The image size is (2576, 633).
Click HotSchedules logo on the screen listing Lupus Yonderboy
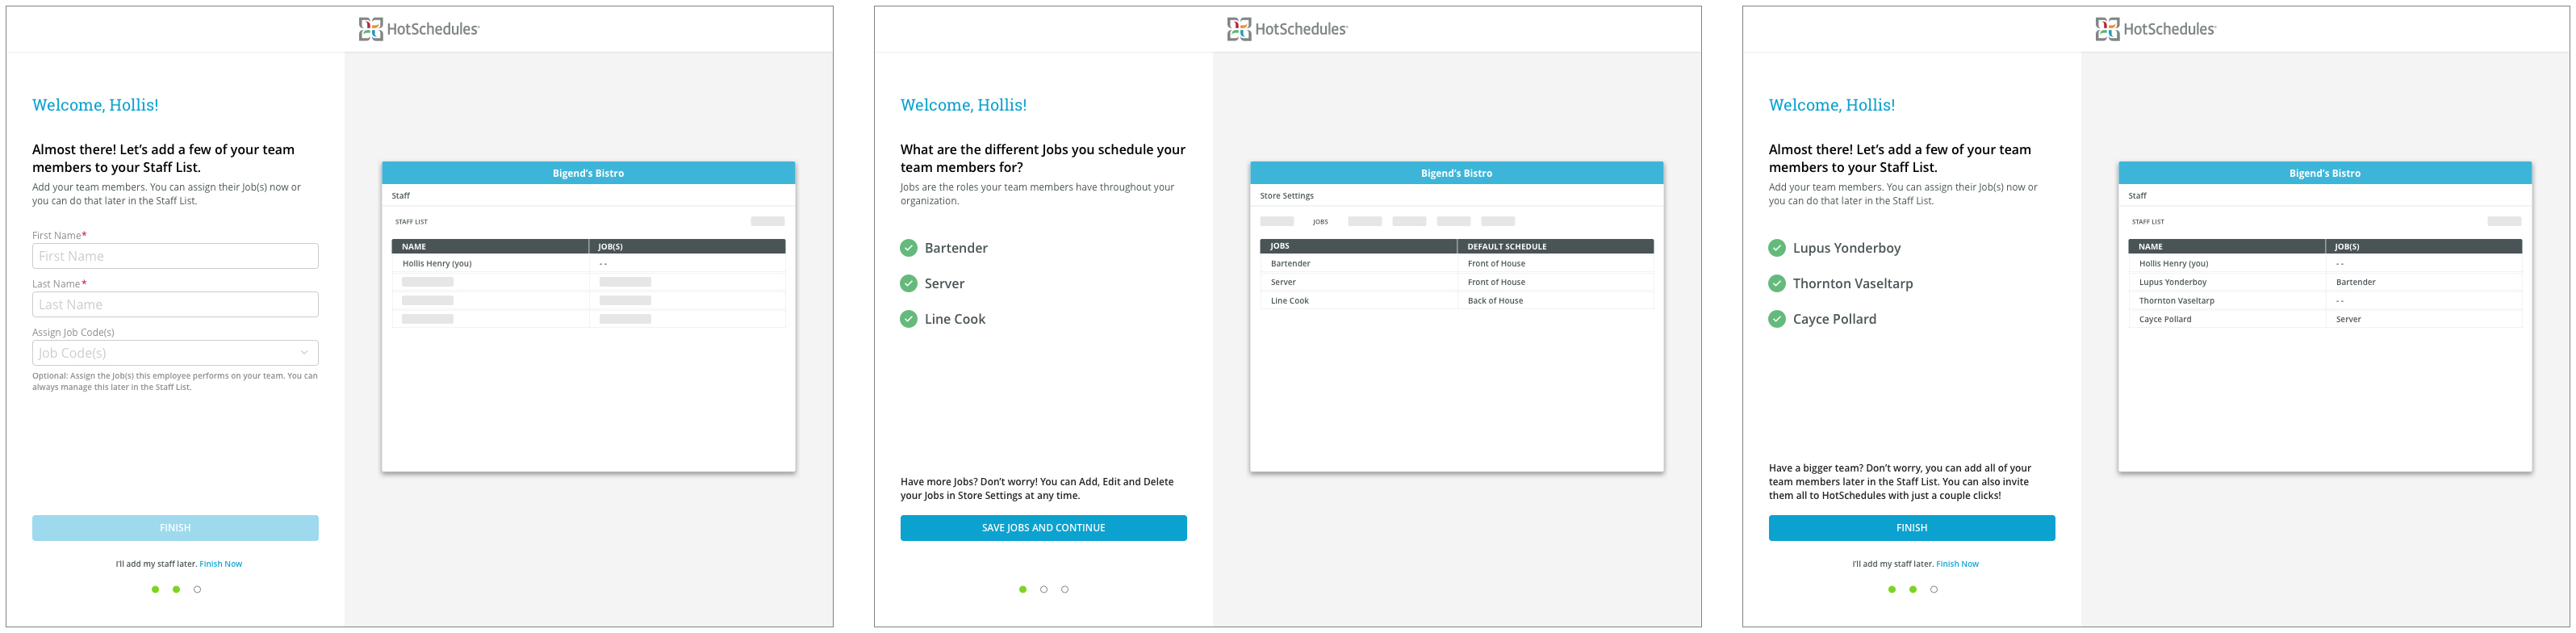tap(2155, 29)
